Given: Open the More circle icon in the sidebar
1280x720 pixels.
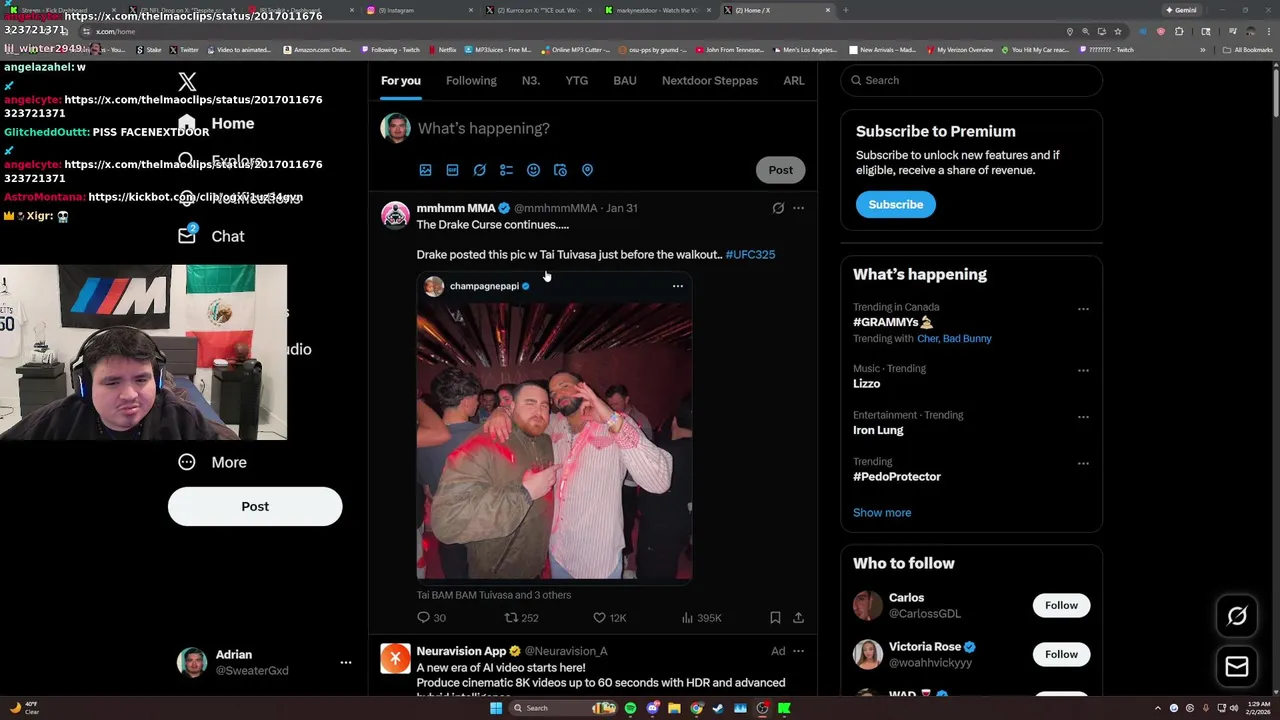Looking at the screenshot, I should point(187,462).
